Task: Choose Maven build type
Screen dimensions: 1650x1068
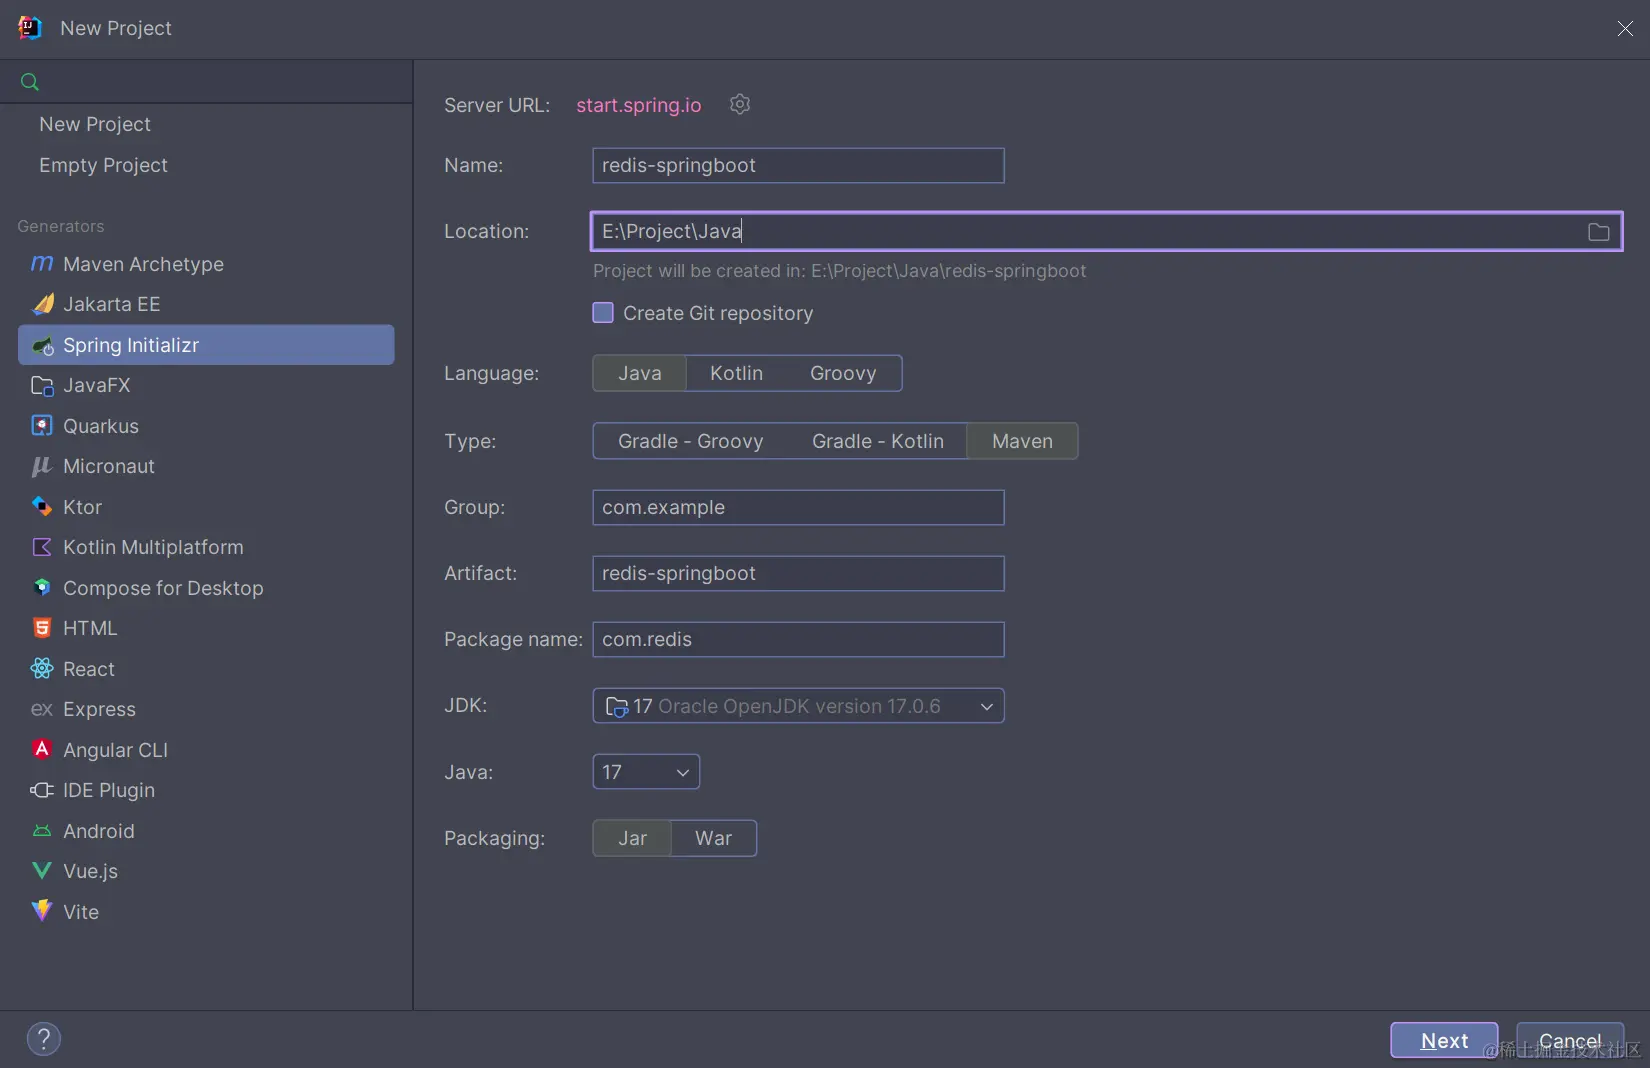Action: point(1022,441)
